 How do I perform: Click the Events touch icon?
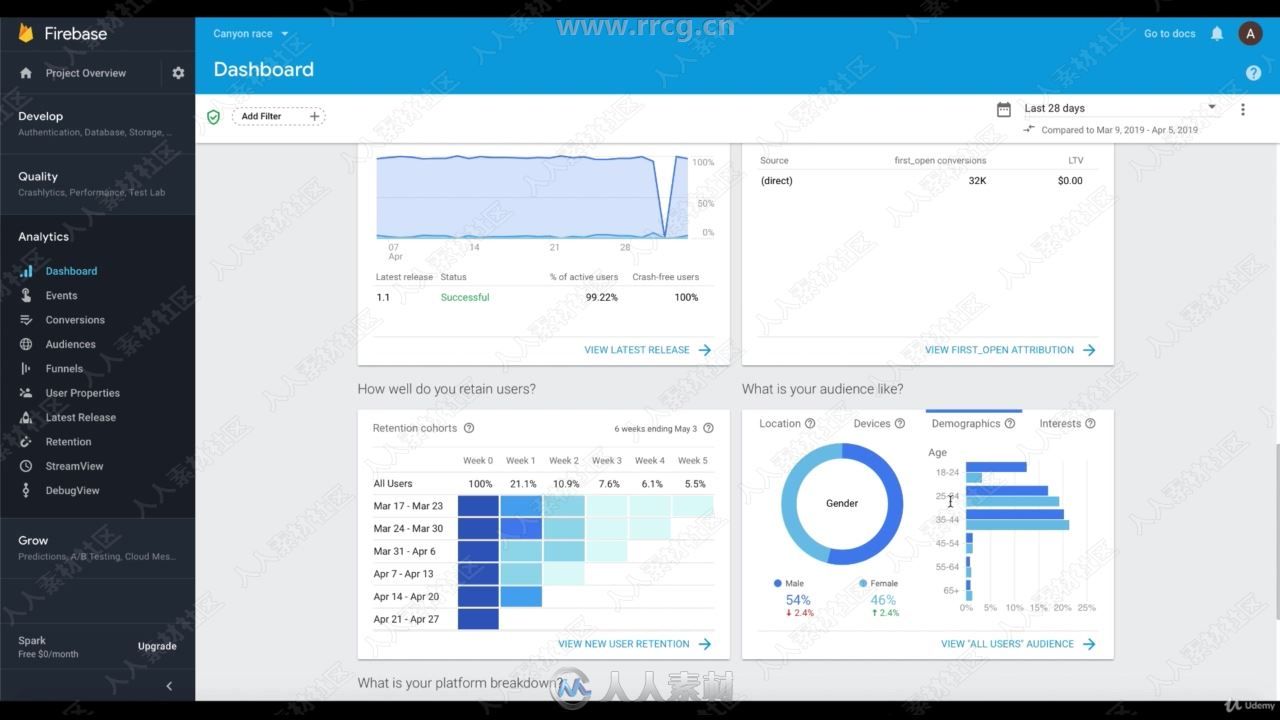pyautogui.click(x=26, y=295)
